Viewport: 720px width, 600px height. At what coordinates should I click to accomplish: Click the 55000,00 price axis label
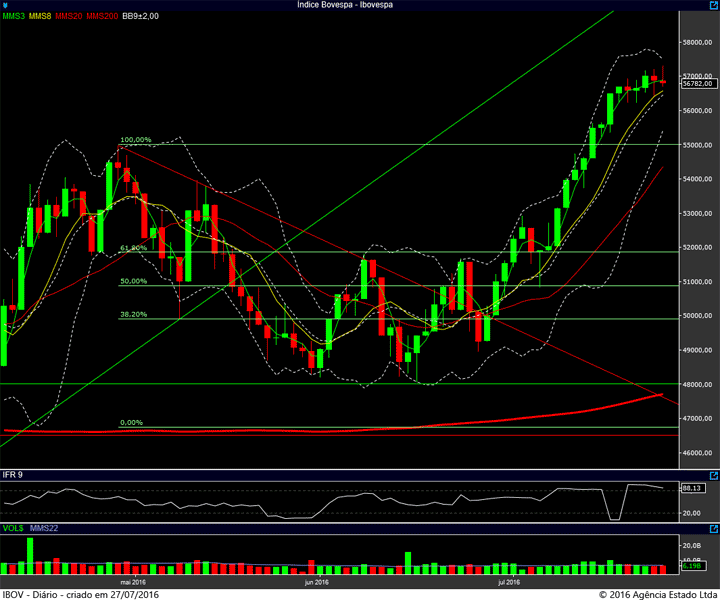pos(698,145)
